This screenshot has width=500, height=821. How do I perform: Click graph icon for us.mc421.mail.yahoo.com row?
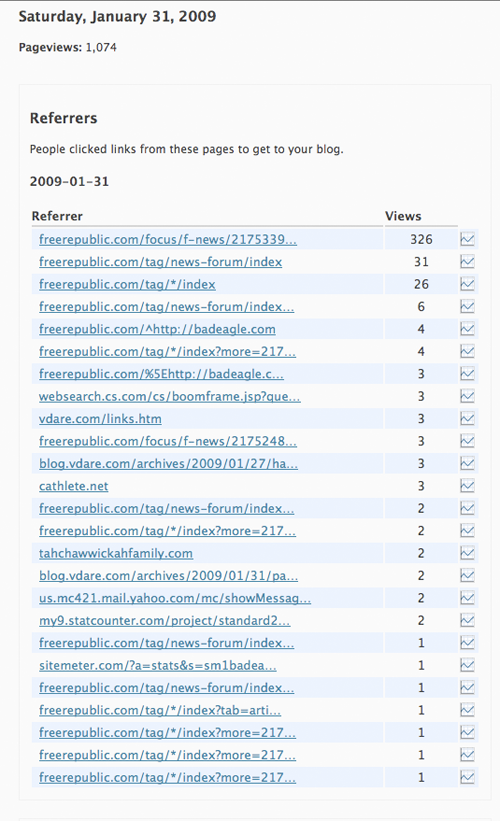click(x=467, y=598)
